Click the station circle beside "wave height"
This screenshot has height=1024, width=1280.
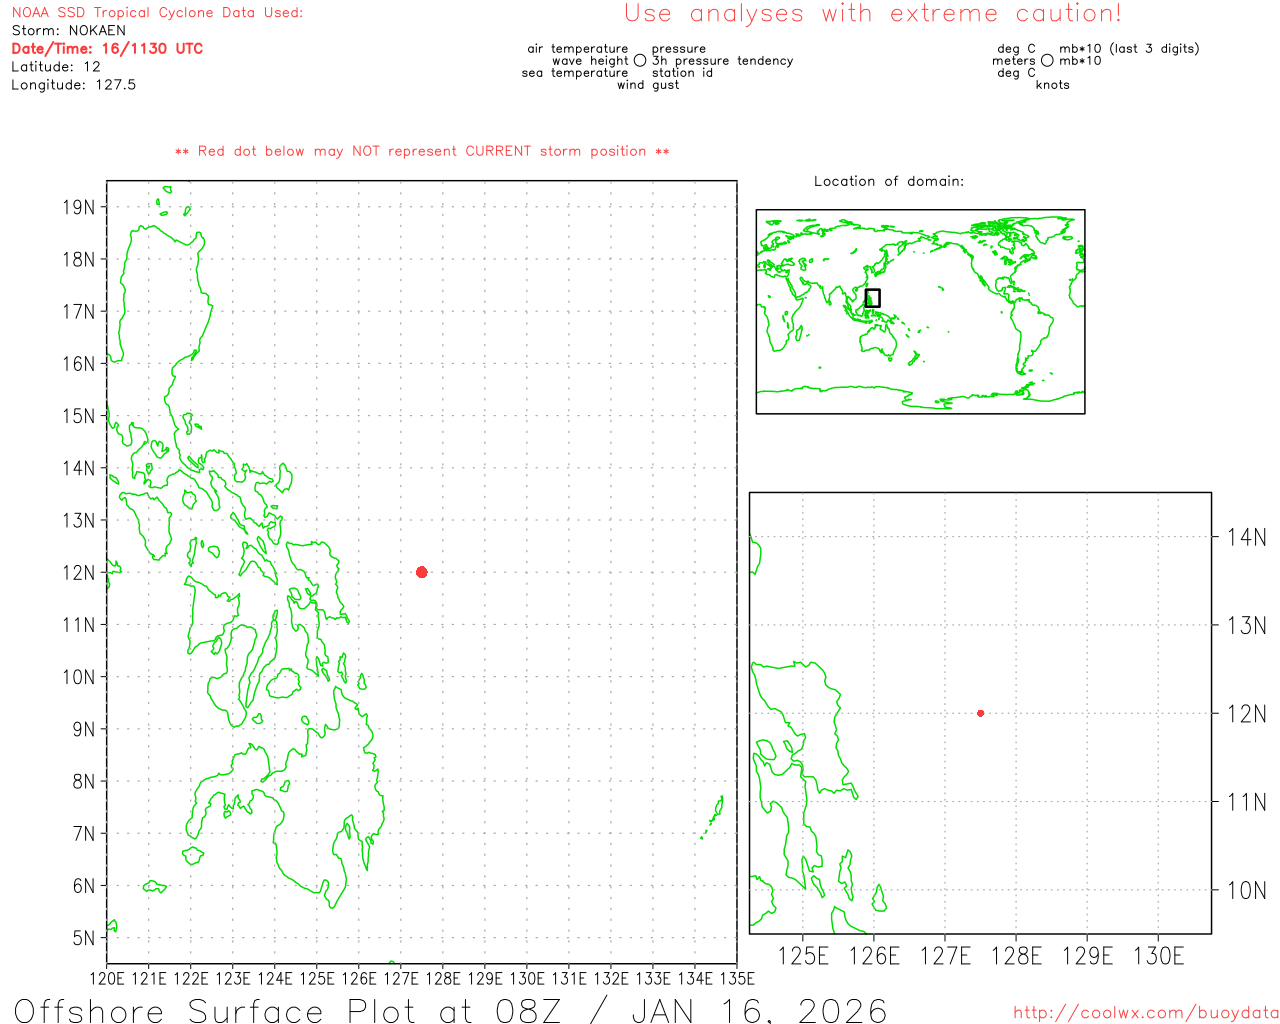click(640, 61)
